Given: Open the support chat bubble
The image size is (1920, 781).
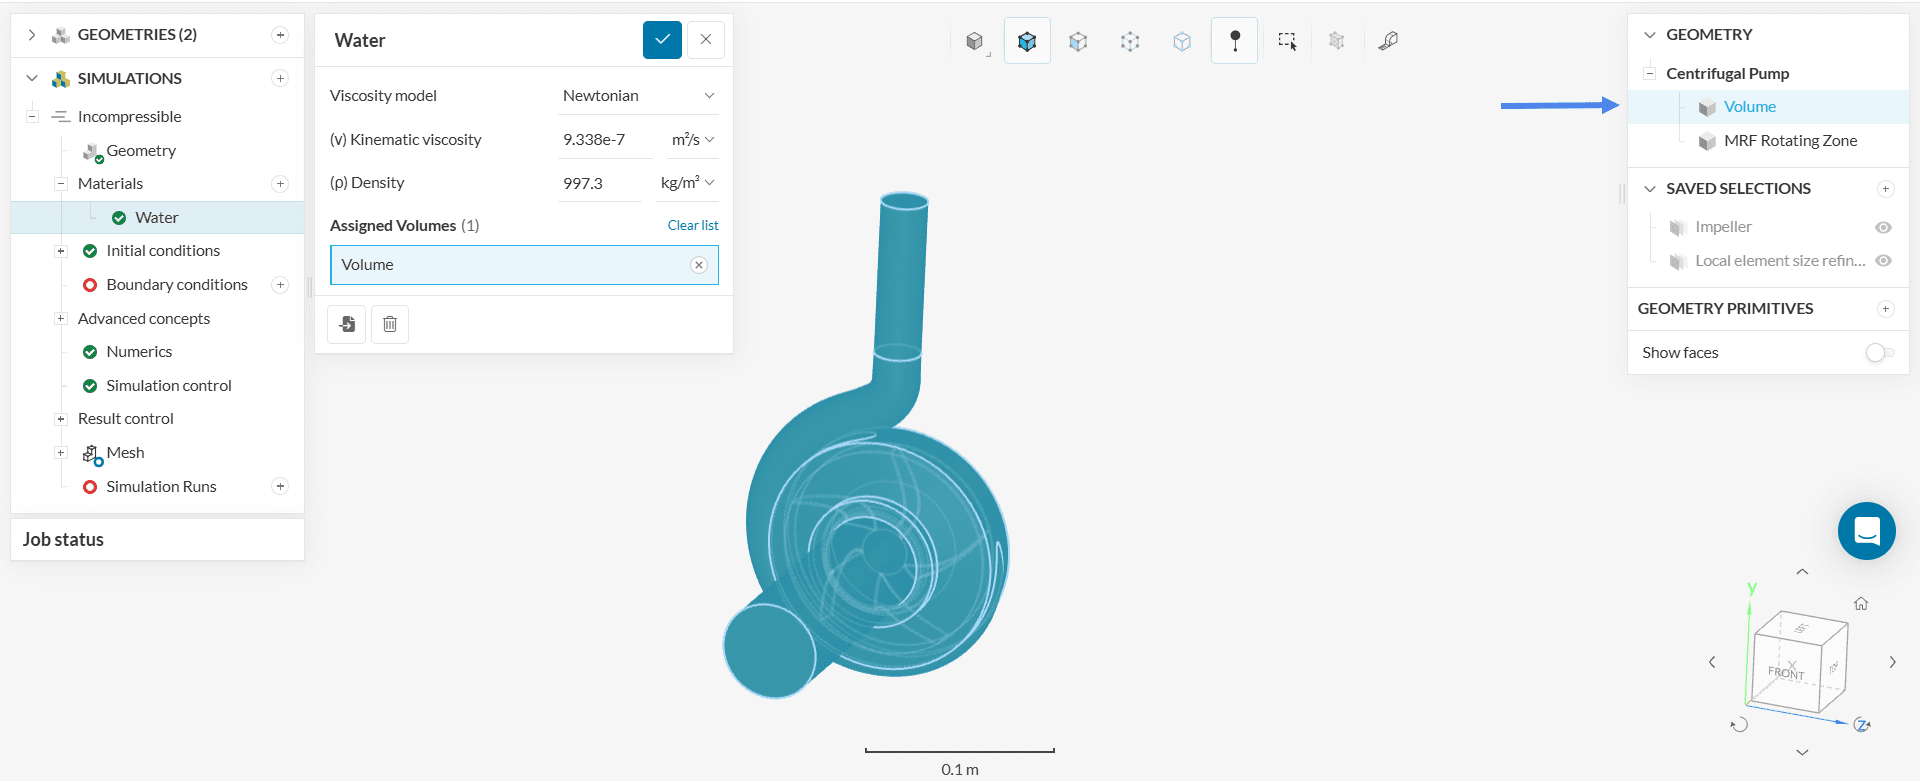Looking at the screenshot, I should (1866, 531).
